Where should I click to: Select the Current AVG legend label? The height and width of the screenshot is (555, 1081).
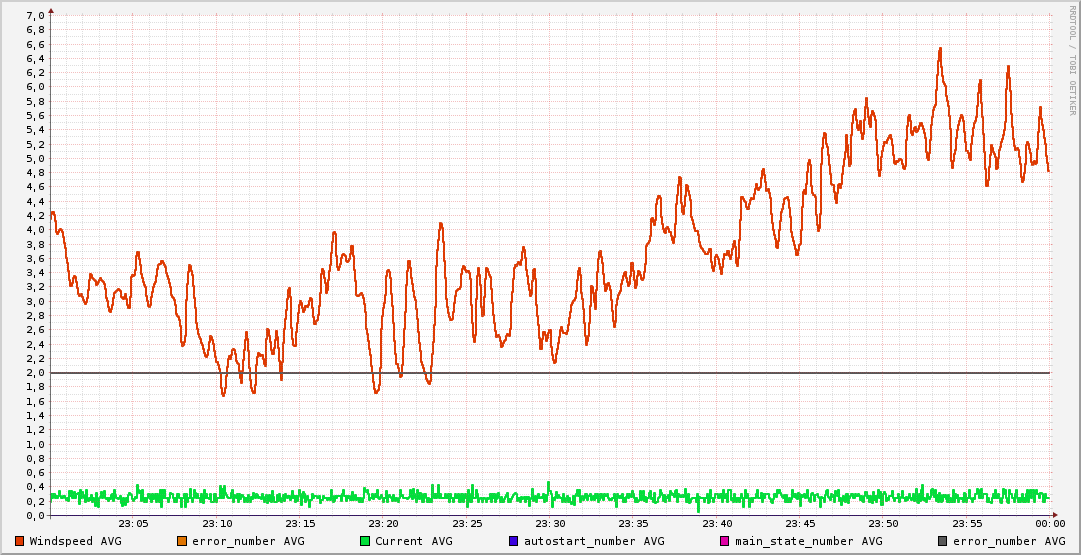pos(413,541)
